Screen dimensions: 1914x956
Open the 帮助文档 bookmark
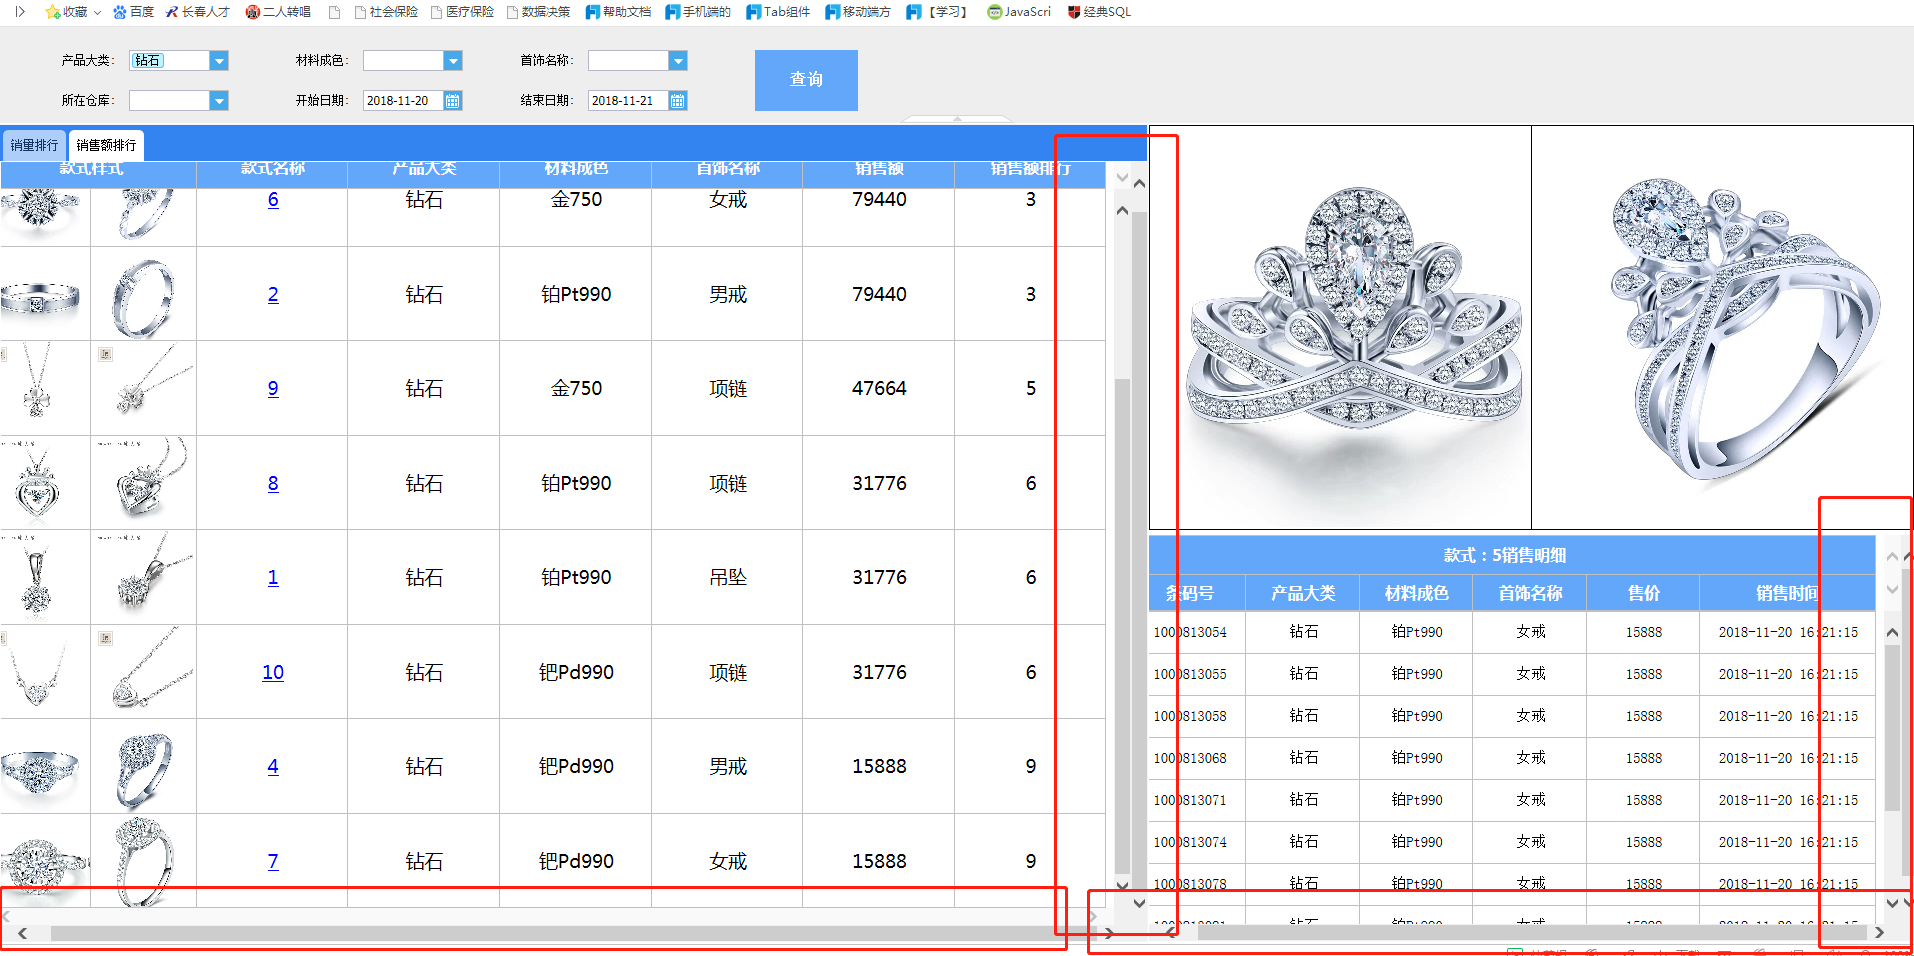tap(618, 12)
